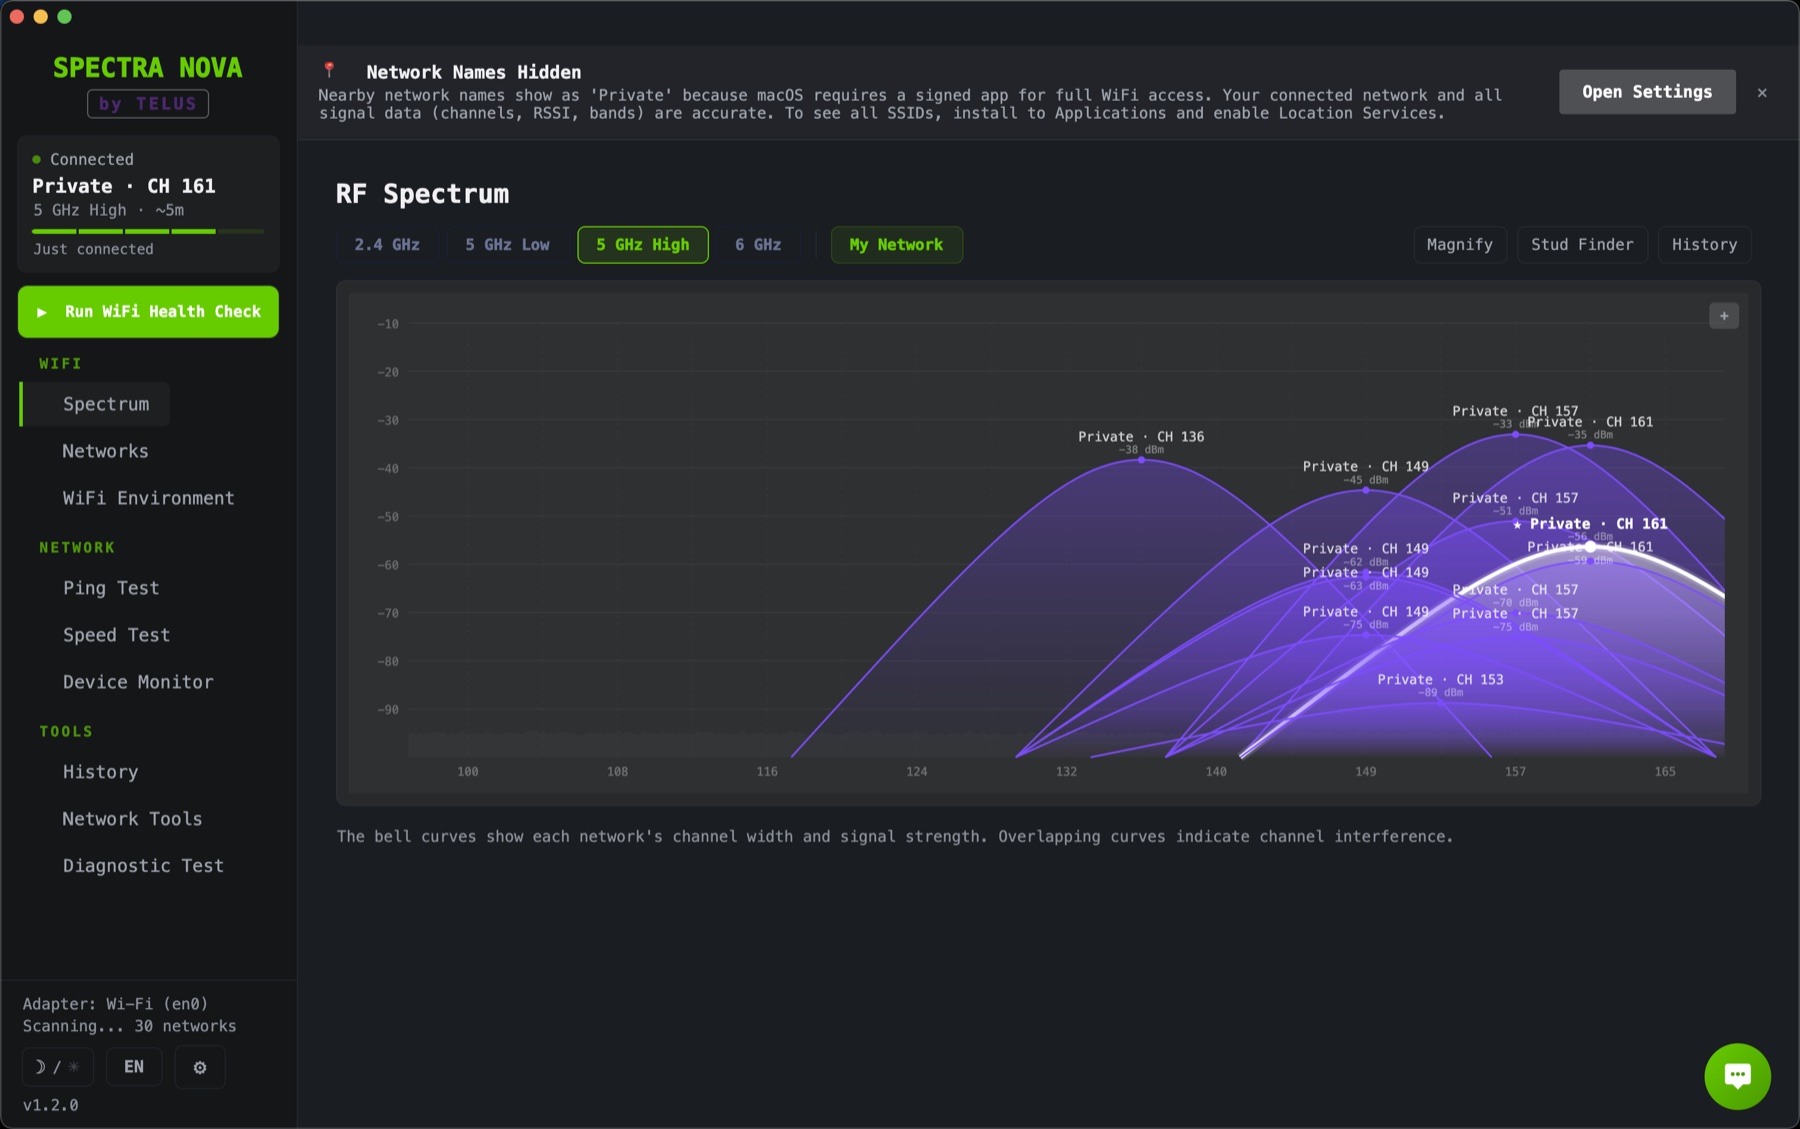Toggle the My Network filter
The width and height of the screenshot is (1800, 1129).
(896, 245)
